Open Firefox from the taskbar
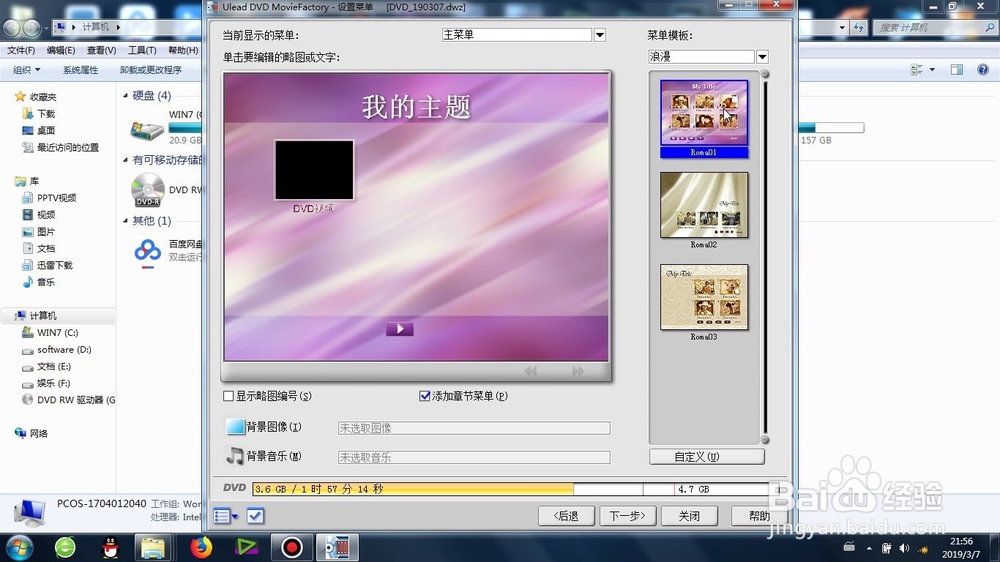Viewport: 1000px width, 562px height. pos(201,547)
